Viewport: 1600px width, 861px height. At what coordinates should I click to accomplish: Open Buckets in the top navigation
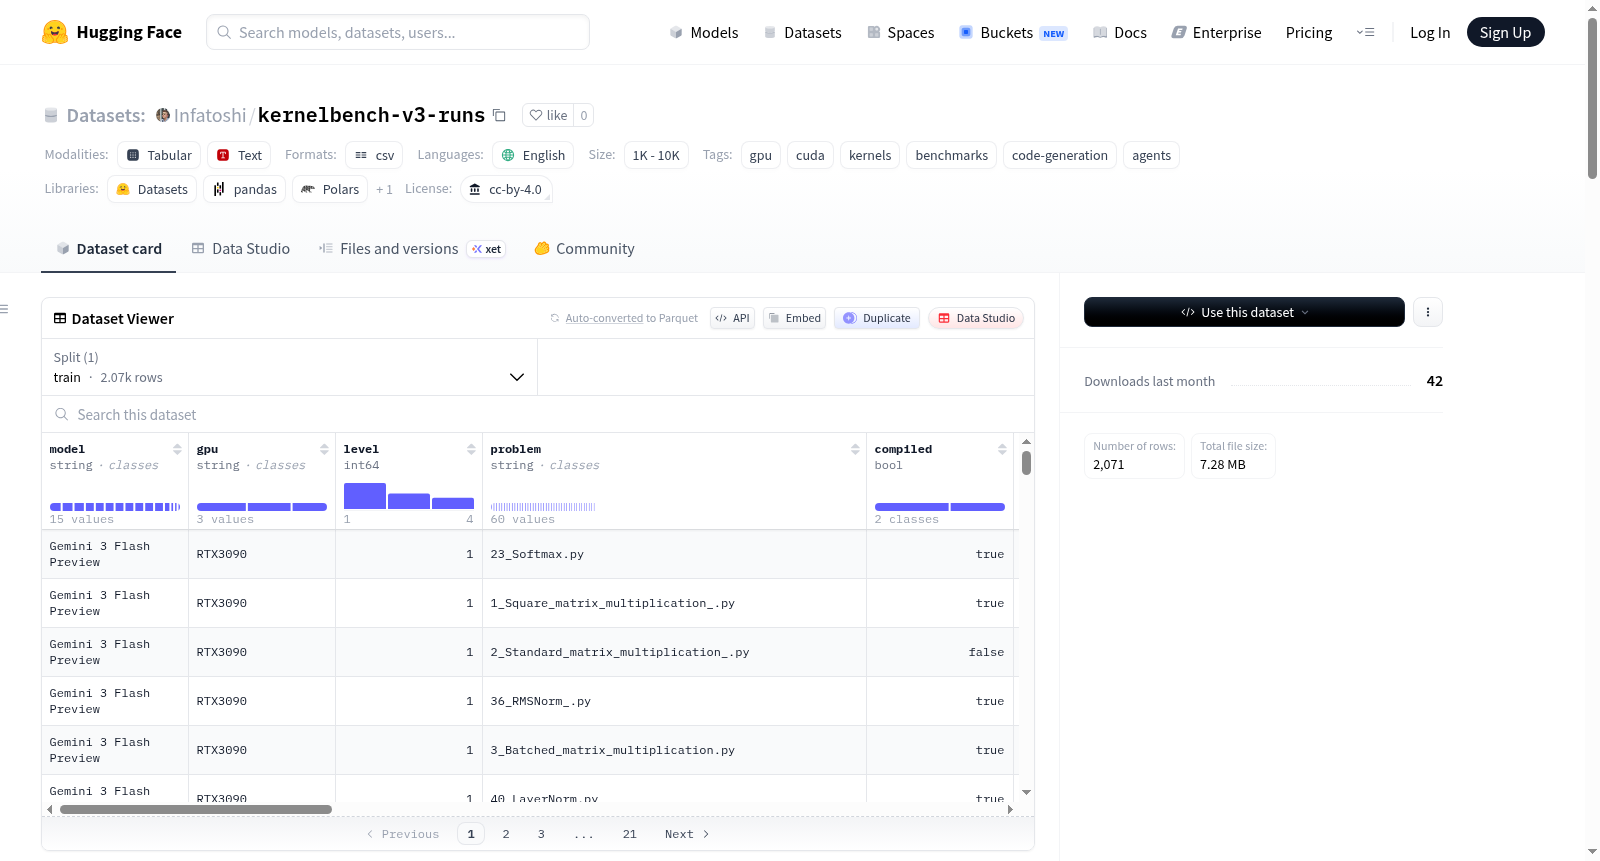1013,32
